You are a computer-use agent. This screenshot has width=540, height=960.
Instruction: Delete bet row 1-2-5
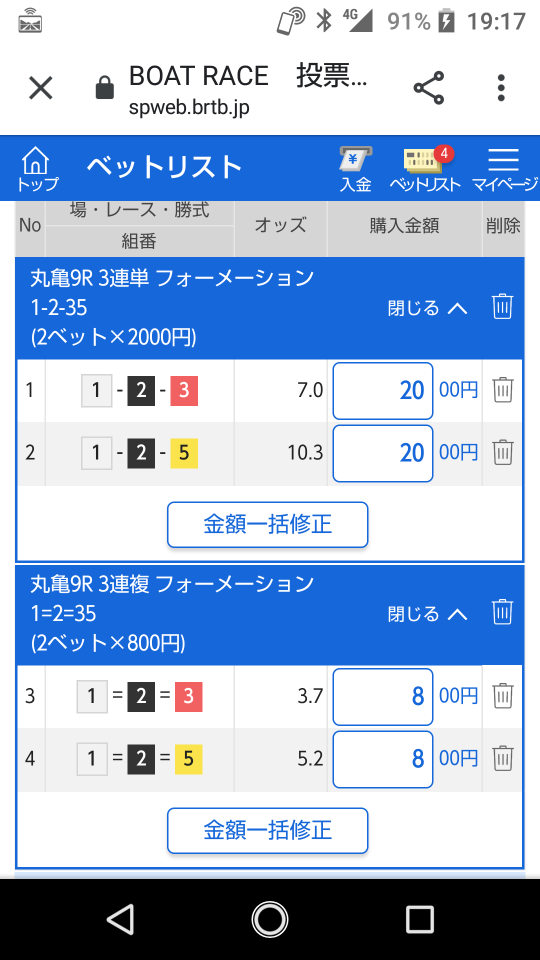tap(503, 452)
